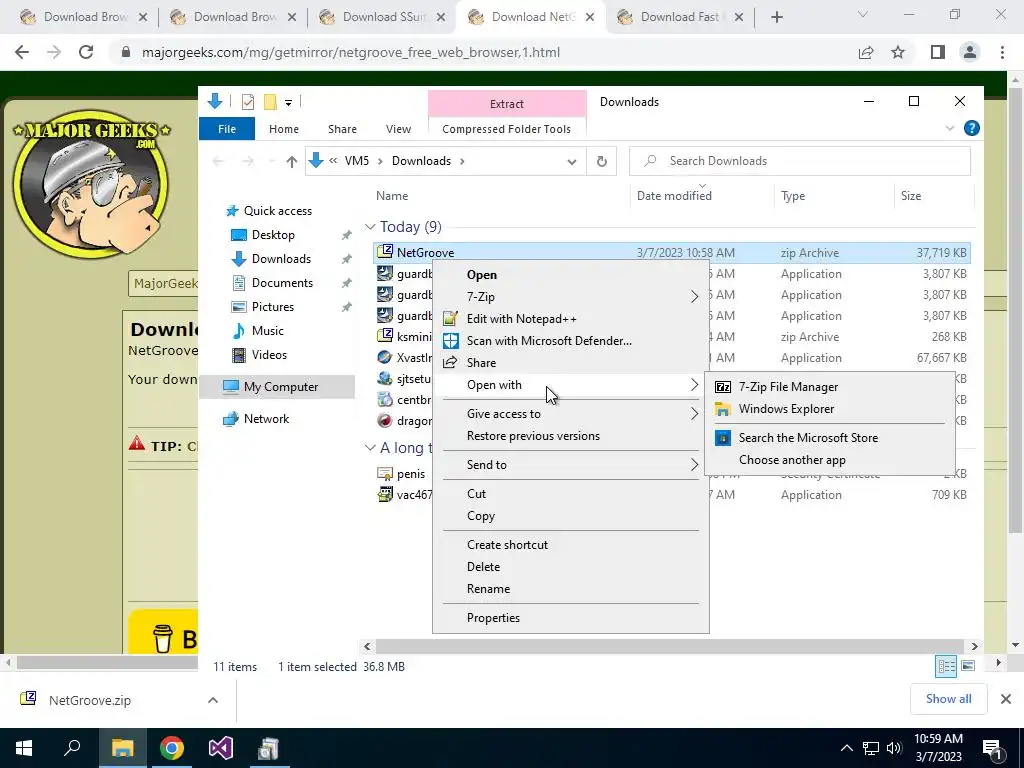Open Music in the navigation pane
Viewport: 1024px width, 768px height.
268,330
